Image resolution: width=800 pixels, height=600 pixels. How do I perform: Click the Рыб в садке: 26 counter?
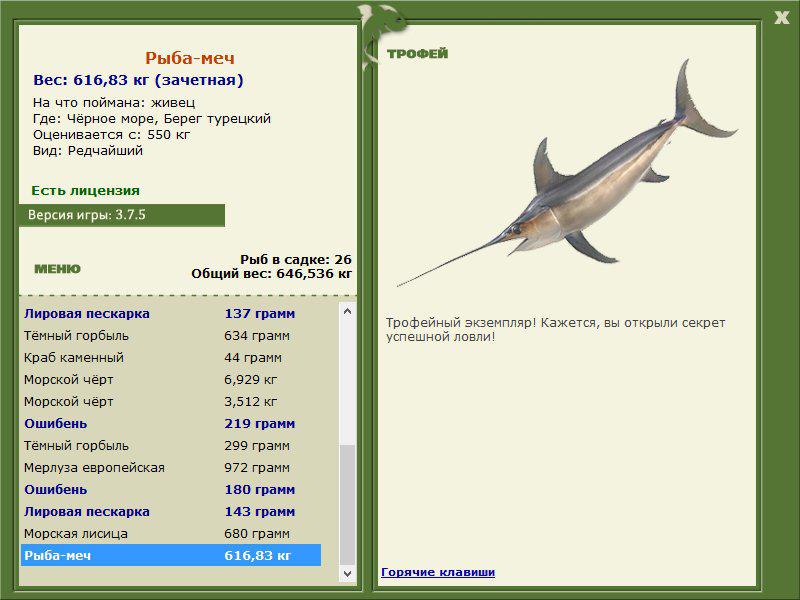(x=296, y=259)
